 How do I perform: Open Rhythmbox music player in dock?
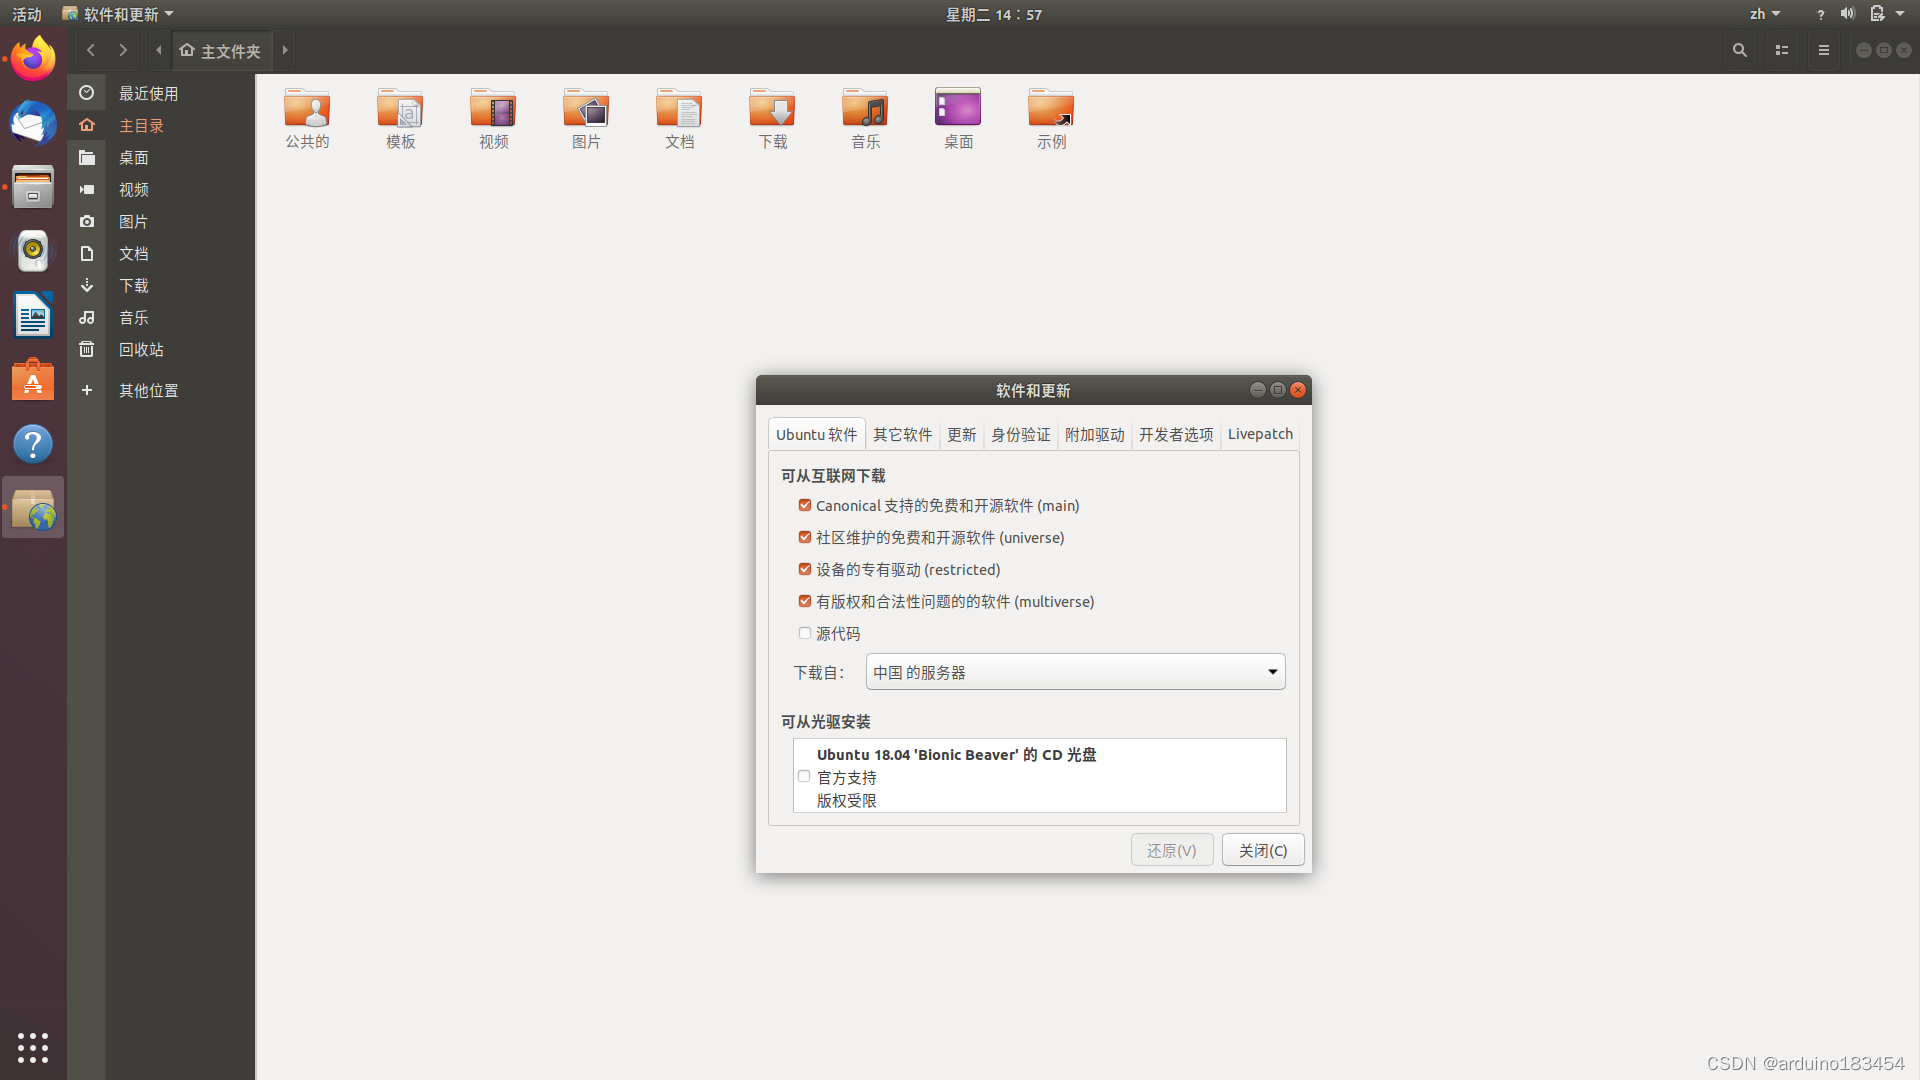click(33, 251)
